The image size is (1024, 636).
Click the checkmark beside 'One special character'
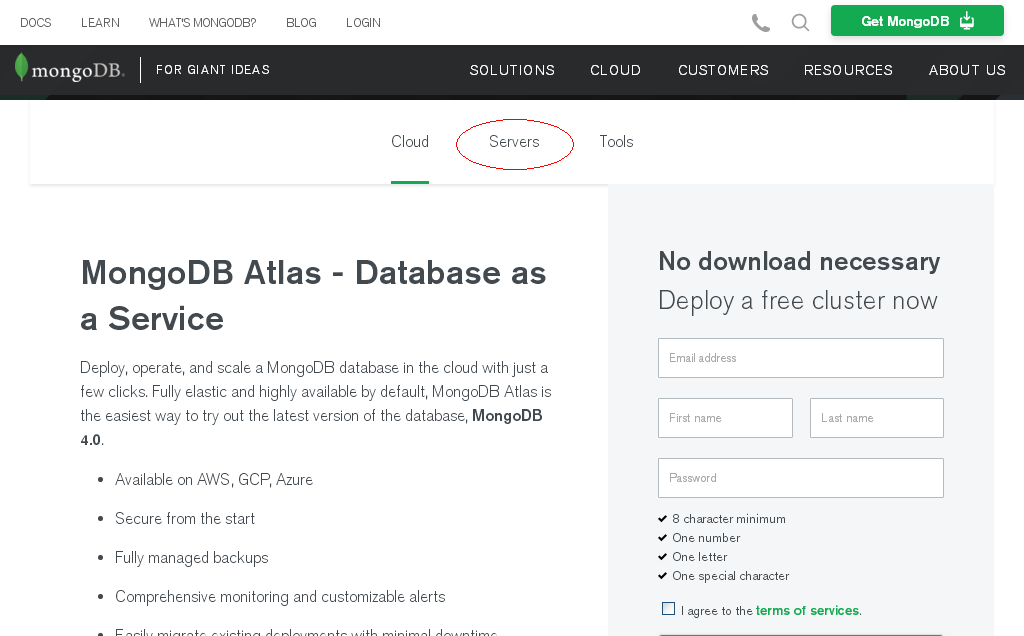663,575
